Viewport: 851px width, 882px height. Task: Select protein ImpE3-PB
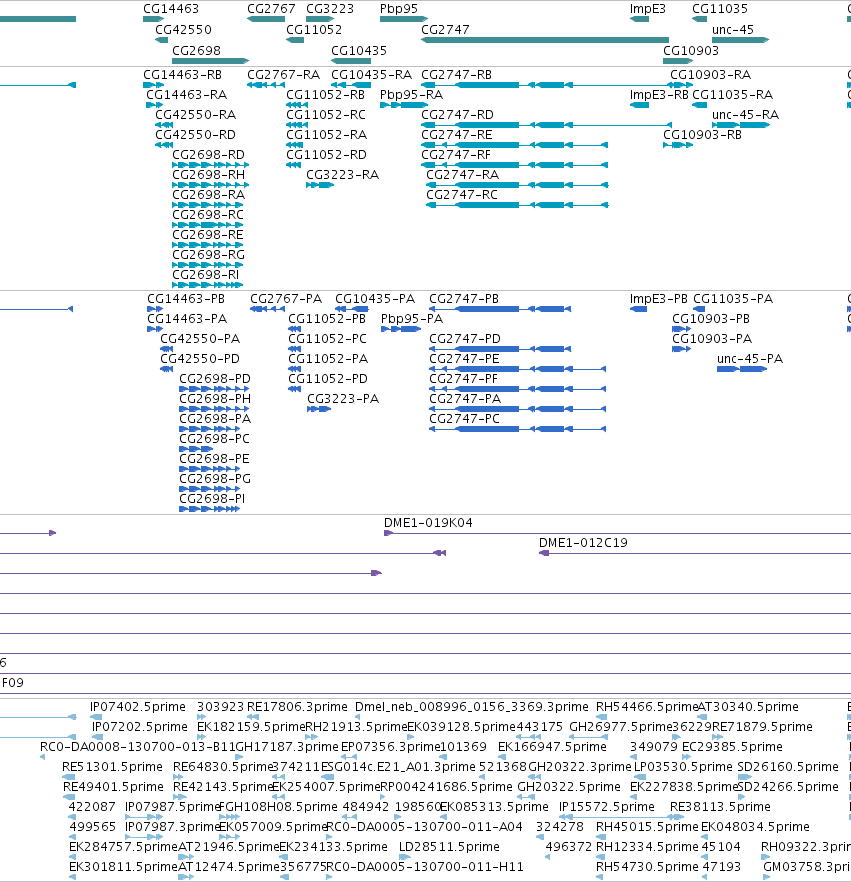pos(658,299)
